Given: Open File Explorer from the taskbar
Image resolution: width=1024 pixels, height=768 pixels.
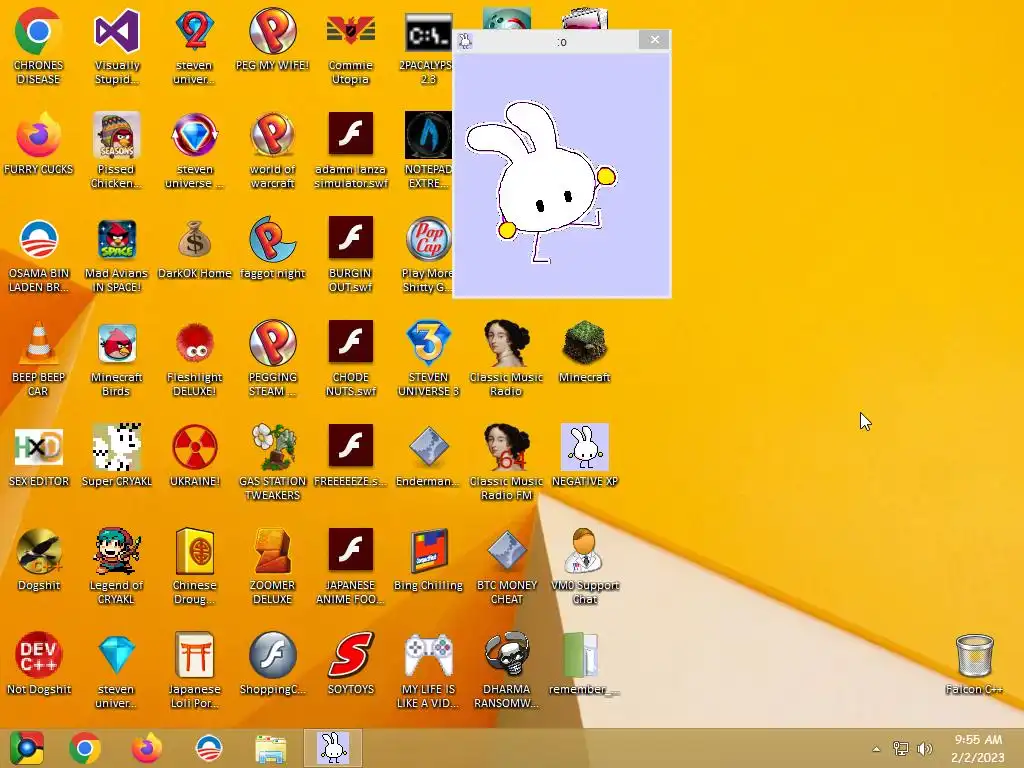Looking at the screenshot, I should pyautogui.click(x=270, y=748).
